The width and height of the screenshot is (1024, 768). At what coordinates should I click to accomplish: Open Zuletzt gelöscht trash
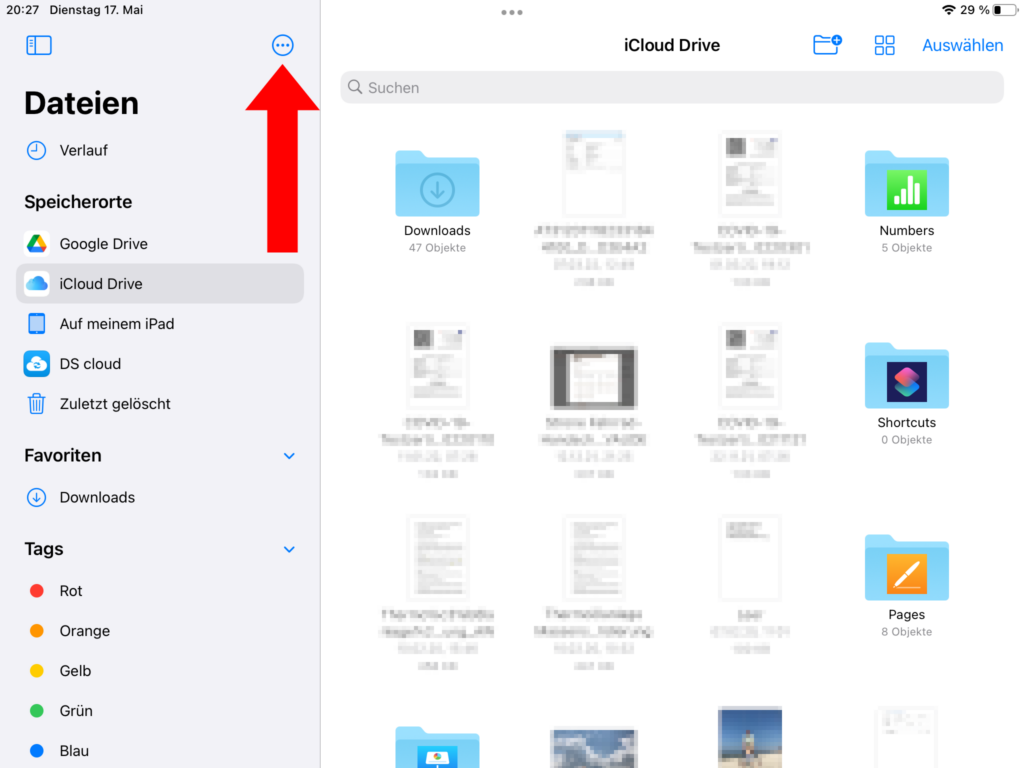pos(160,404)
